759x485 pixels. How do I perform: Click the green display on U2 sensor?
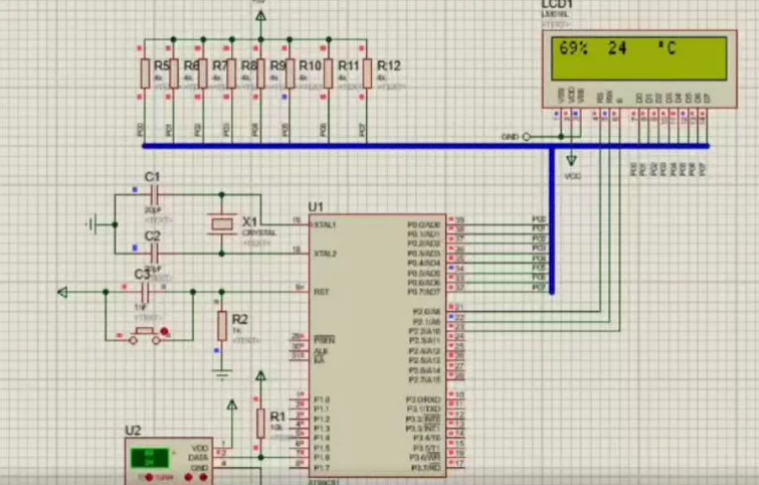(150, 459)
